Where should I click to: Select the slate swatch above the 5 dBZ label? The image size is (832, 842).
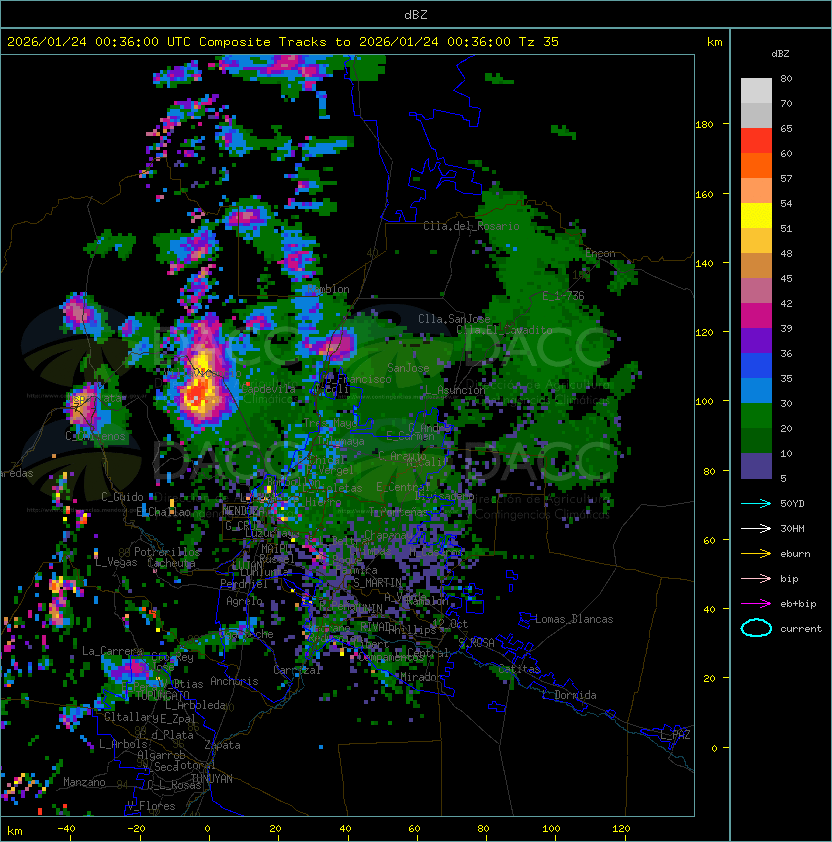click(x=756, y=466)
